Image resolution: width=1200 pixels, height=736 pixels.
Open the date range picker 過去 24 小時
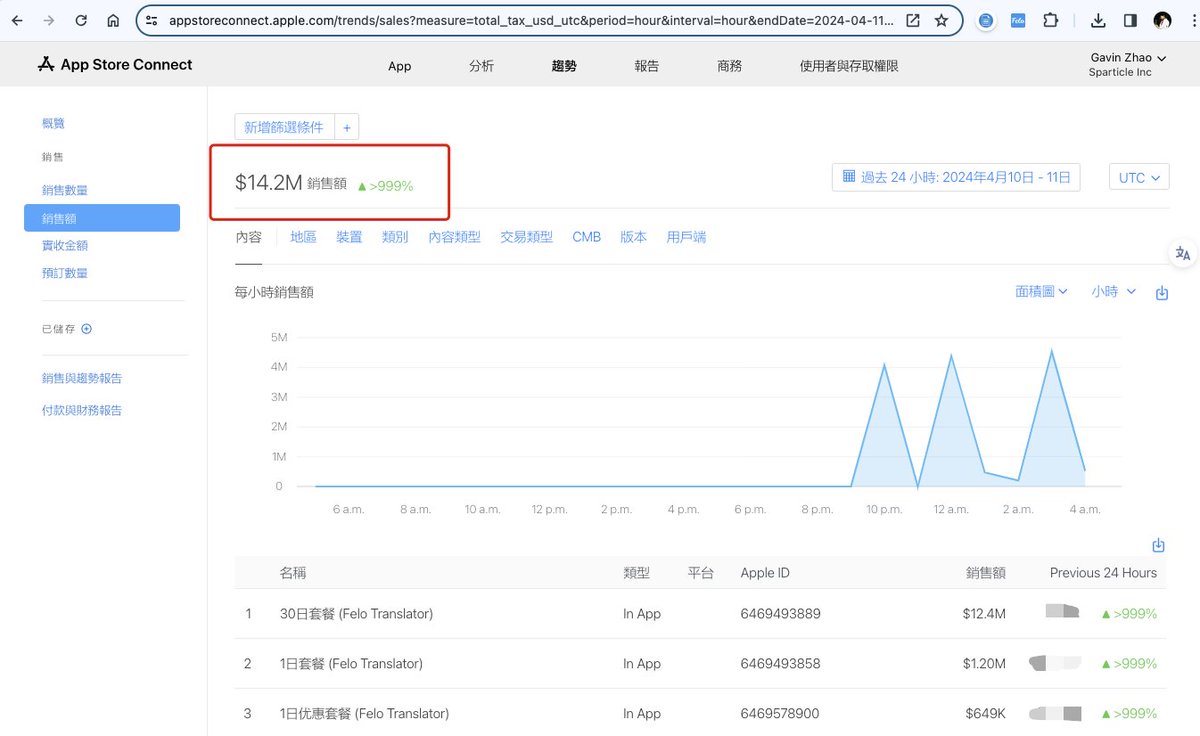click(956, 177)
